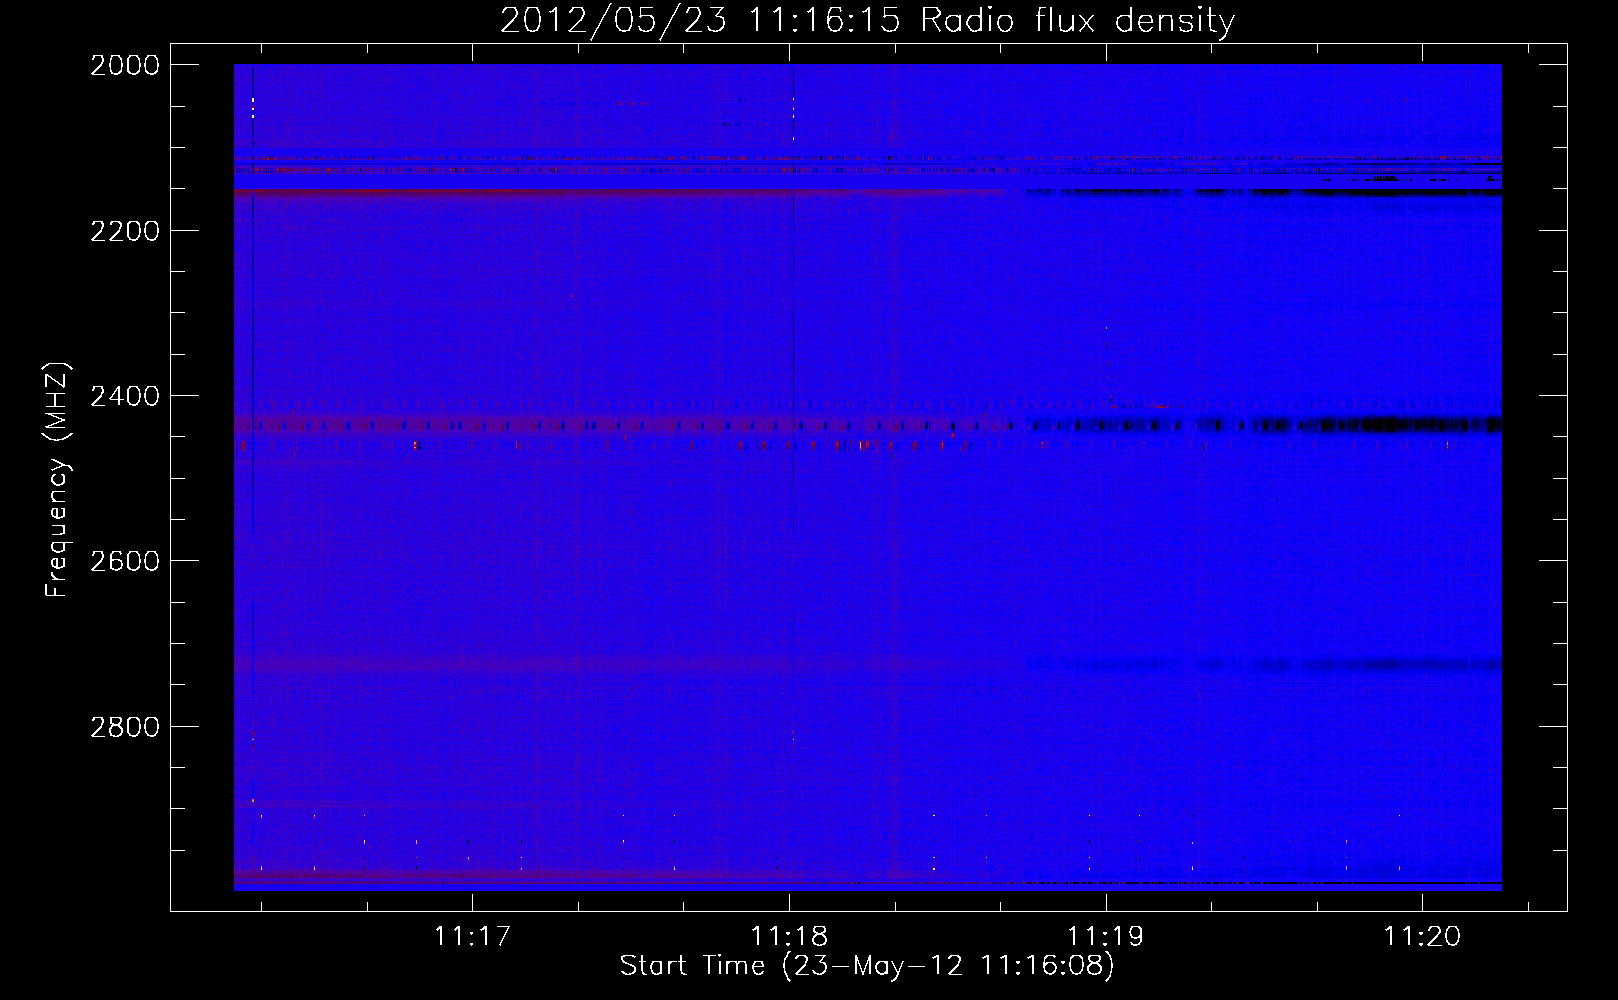
Task: Click the '2600' frequency axis label
Action: (125, 561)
